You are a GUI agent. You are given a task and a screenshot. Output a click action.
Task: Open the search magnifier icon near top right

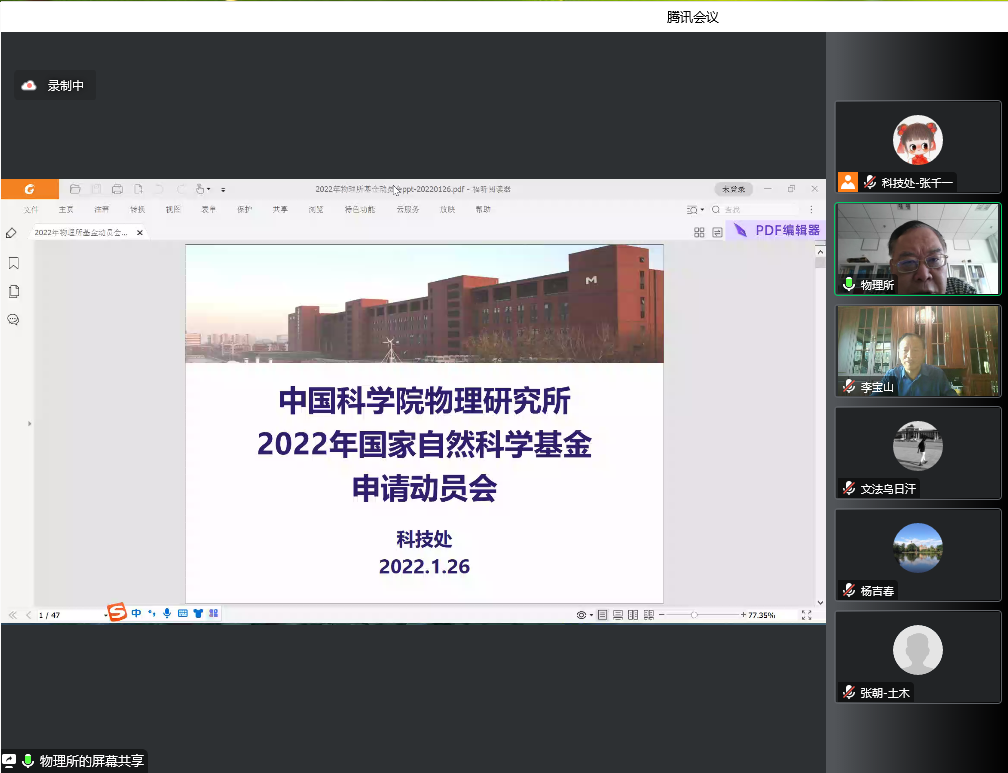coord(716,209)
